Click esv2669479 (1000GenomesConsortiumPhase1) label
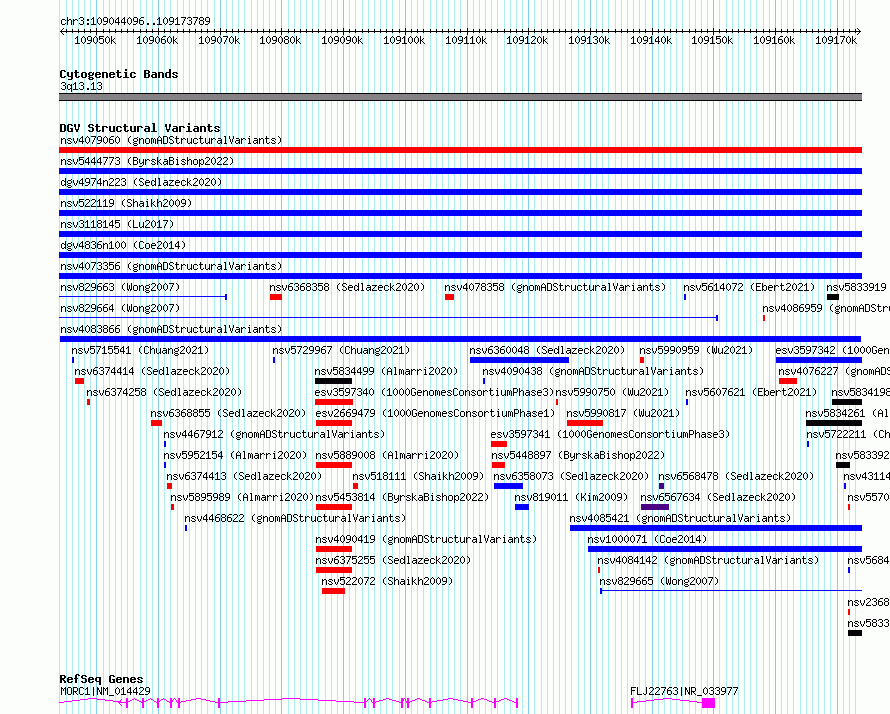Viewport: 890px width, 714px height. (x=435, y=413)
